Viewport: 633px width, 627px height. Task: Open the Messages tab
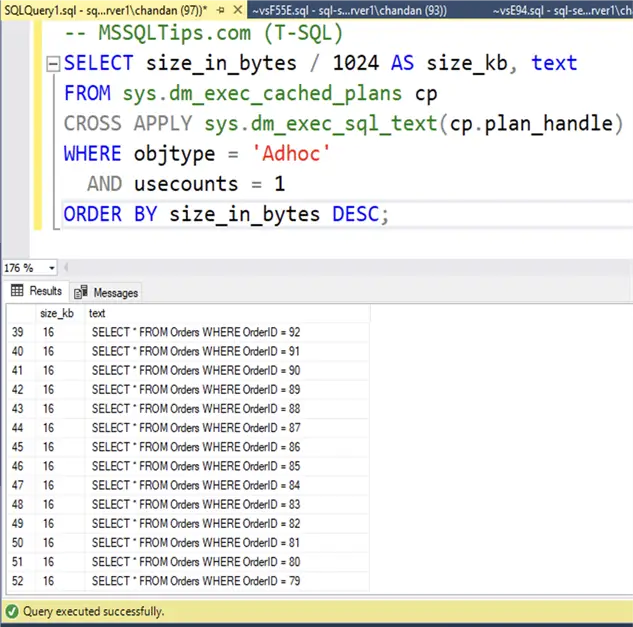pyautogui.click(x=106, y=292)
